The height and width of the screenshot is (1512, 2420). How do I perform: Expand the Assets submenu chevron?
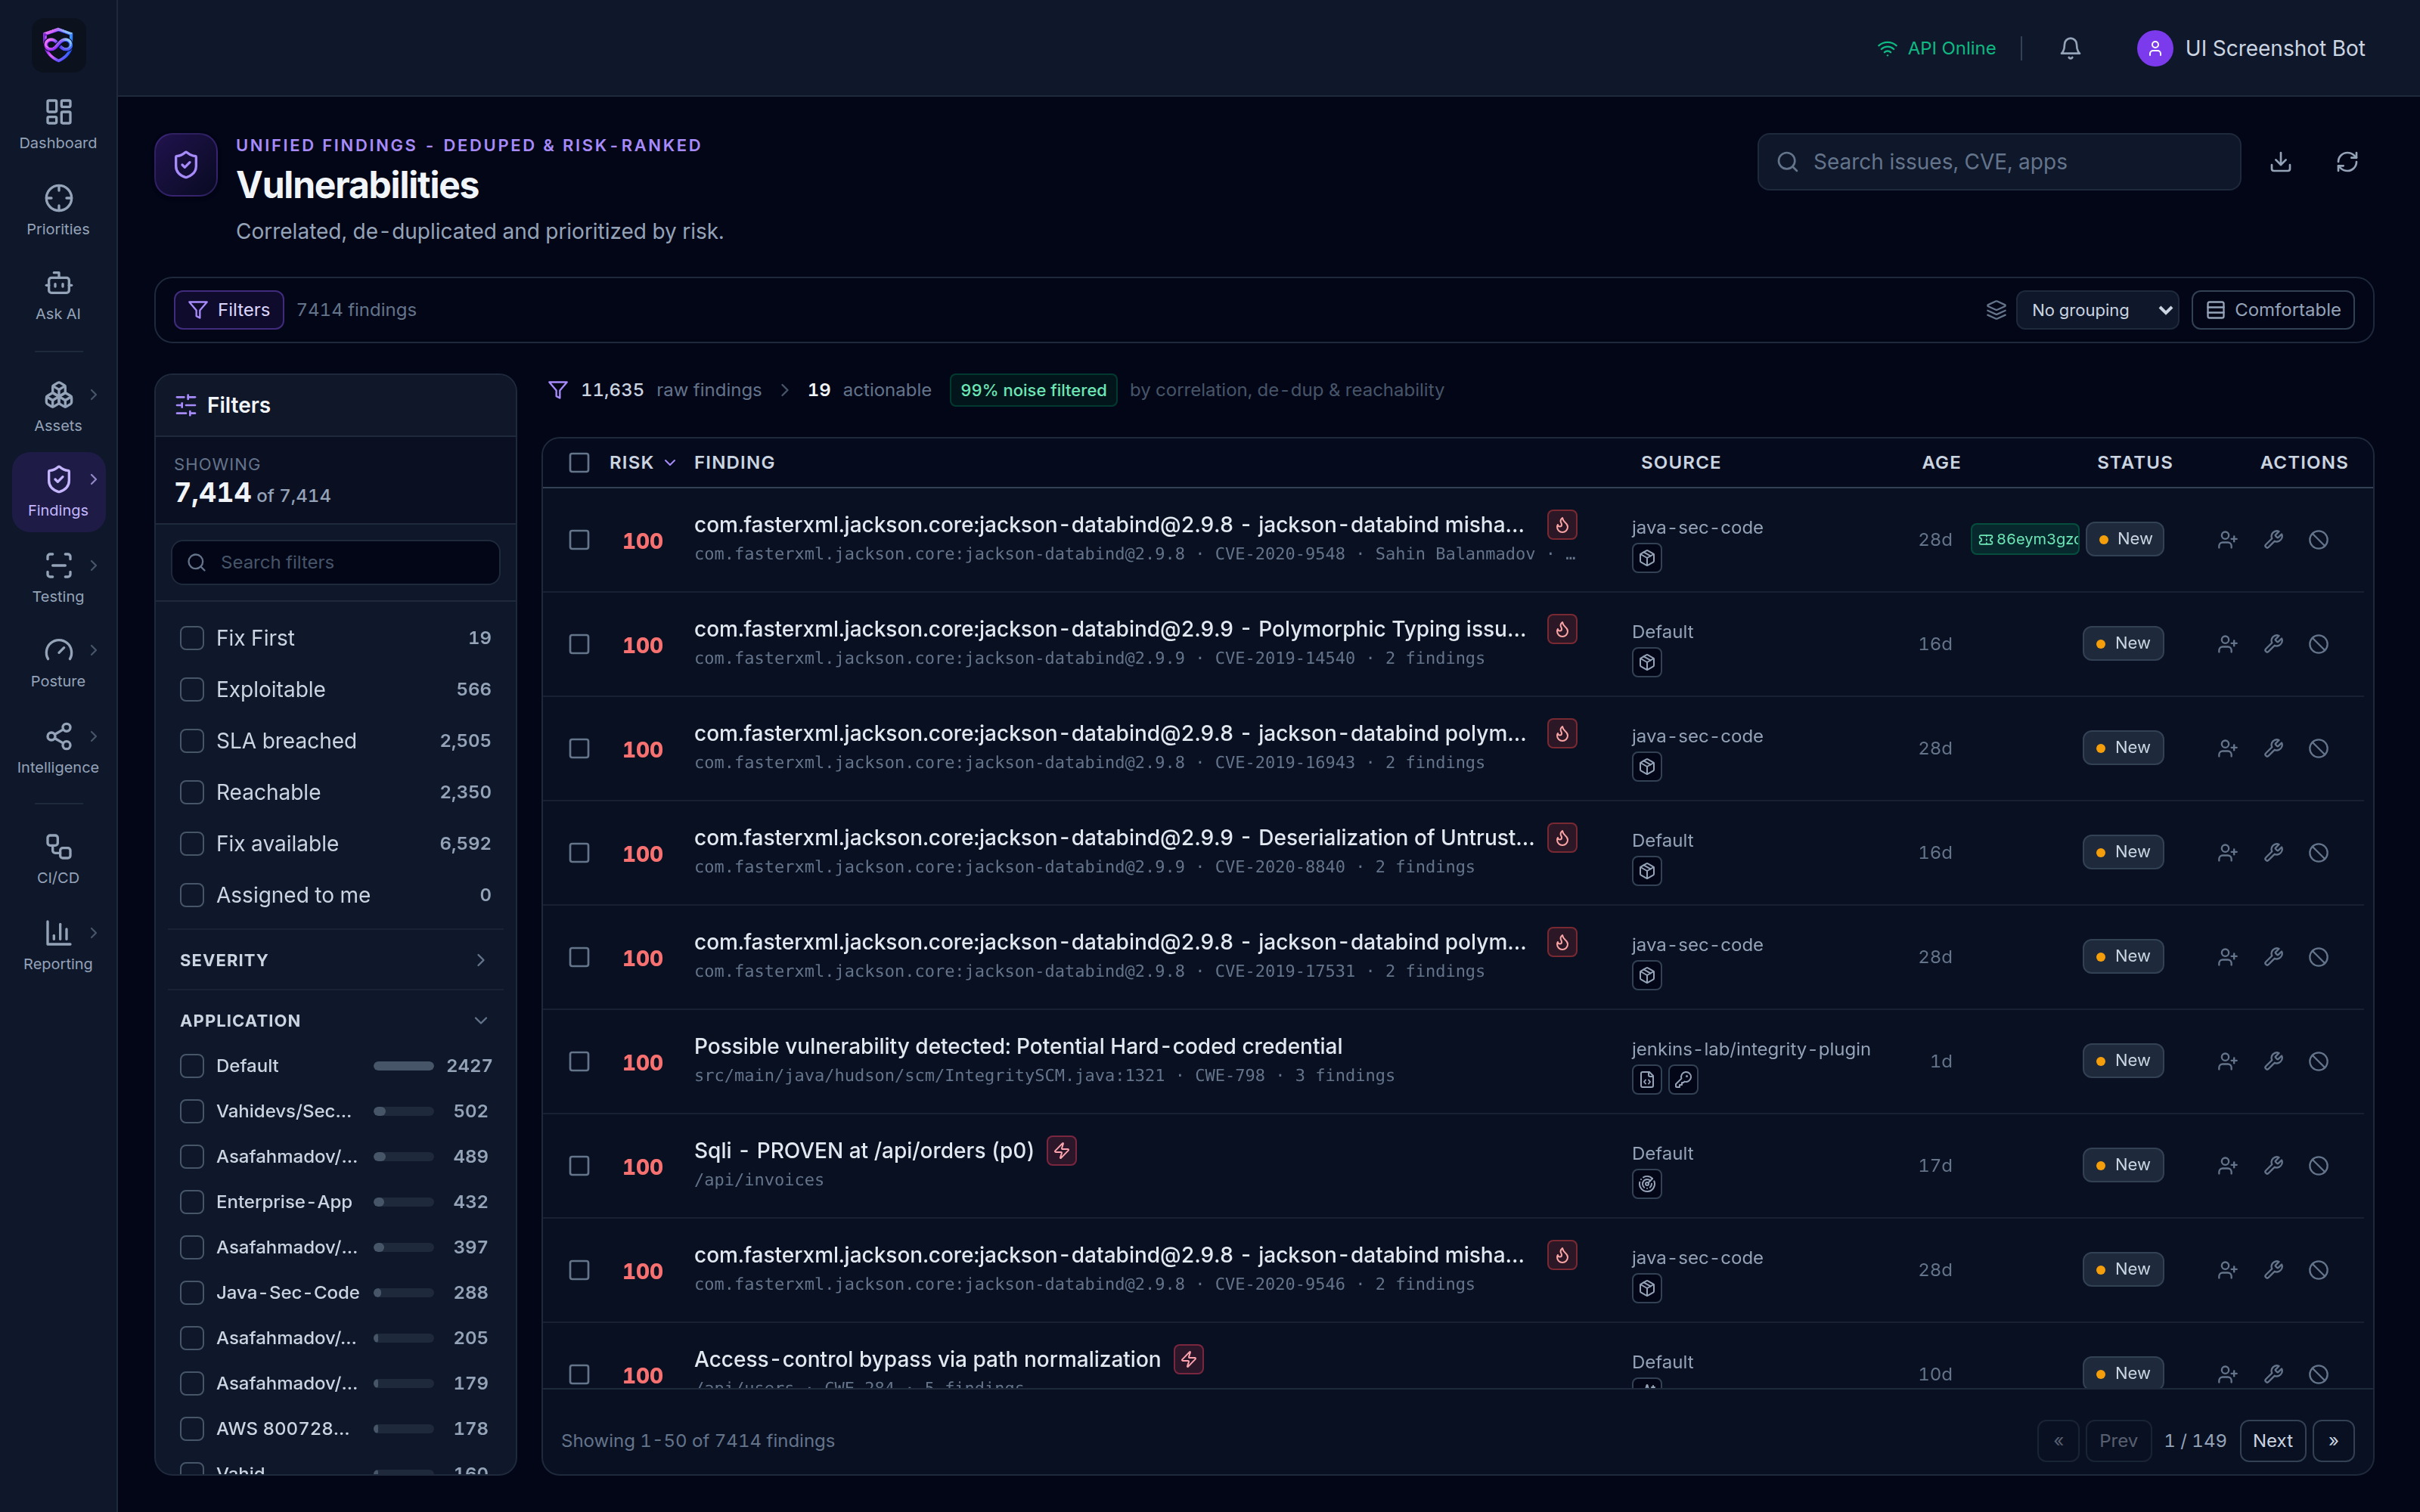(x=94, y=395)
